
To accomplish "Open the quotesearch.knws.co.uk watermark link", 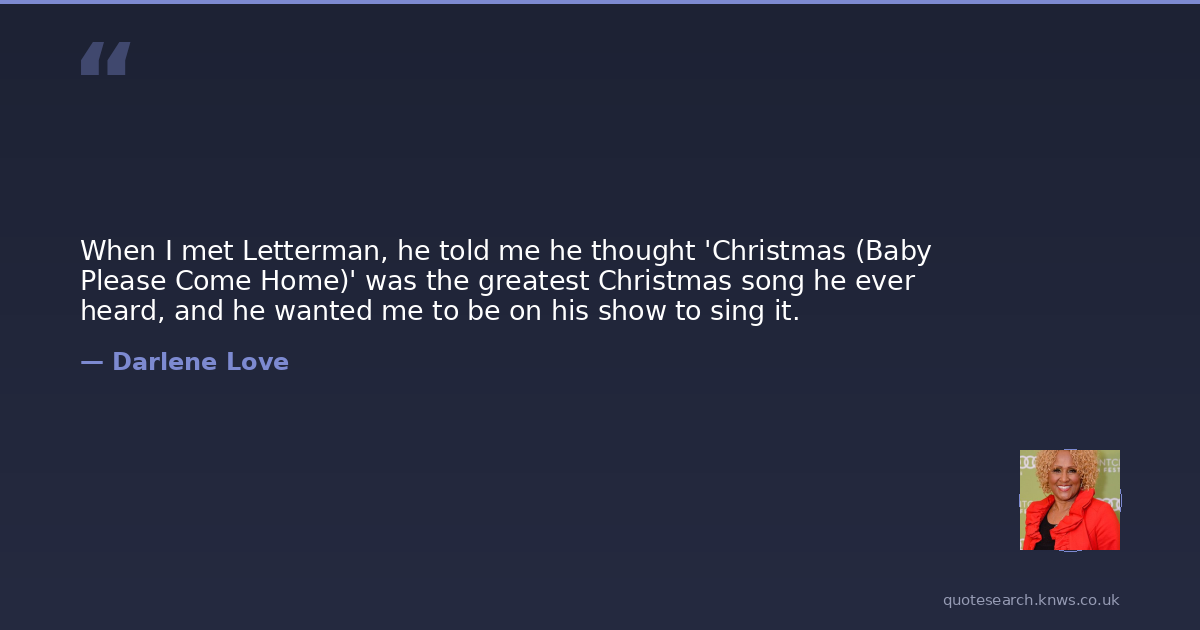I will click(x=1030, y=600).
